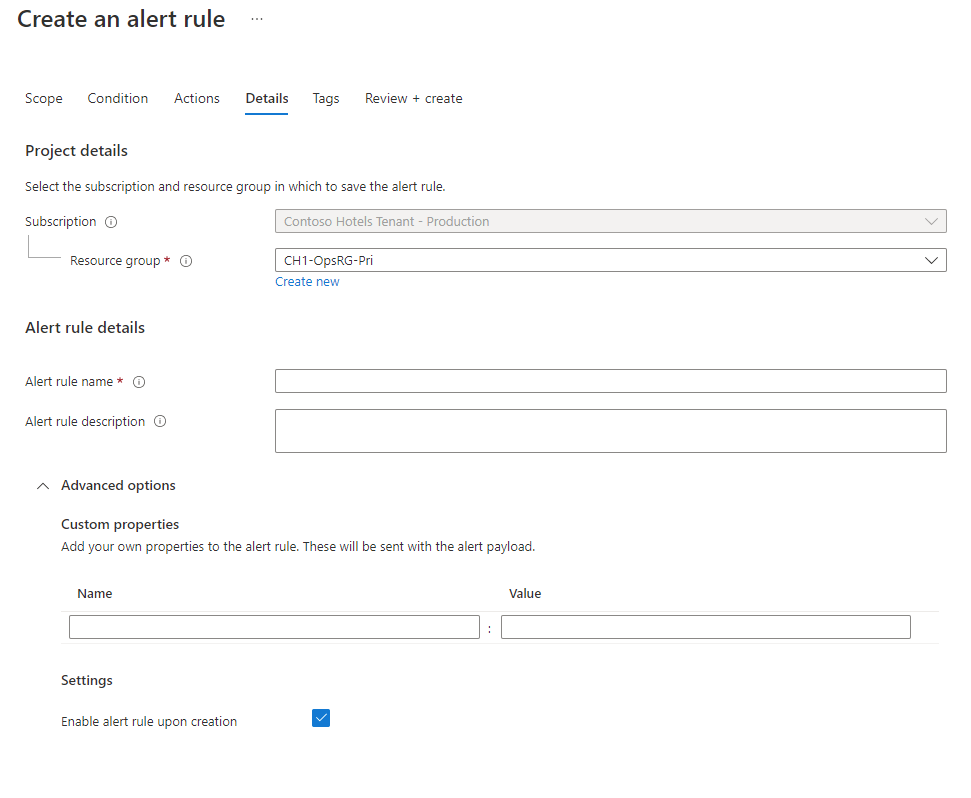Open the Resource group dropdown
Image resolution: width=971 pixels, height=798 pixels.
click(611, 260)
